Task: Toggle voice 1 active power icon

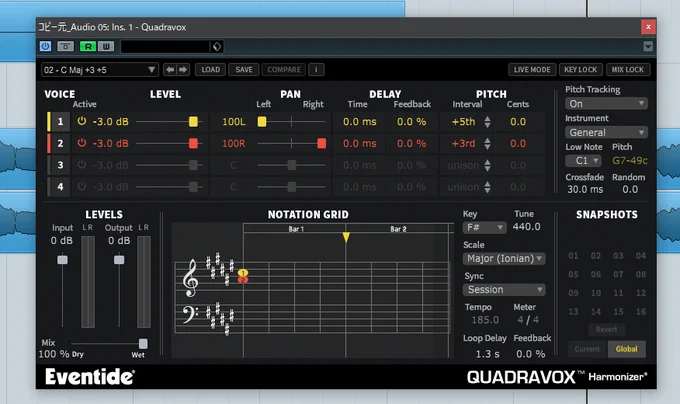Action: tap(82, 121)
